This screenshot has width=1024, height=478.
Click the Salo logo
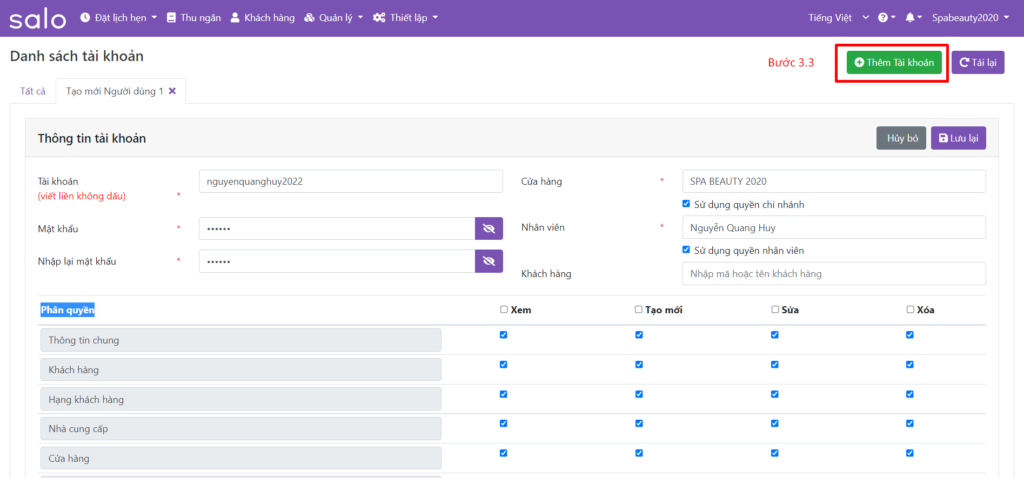(x=38, y=18)
